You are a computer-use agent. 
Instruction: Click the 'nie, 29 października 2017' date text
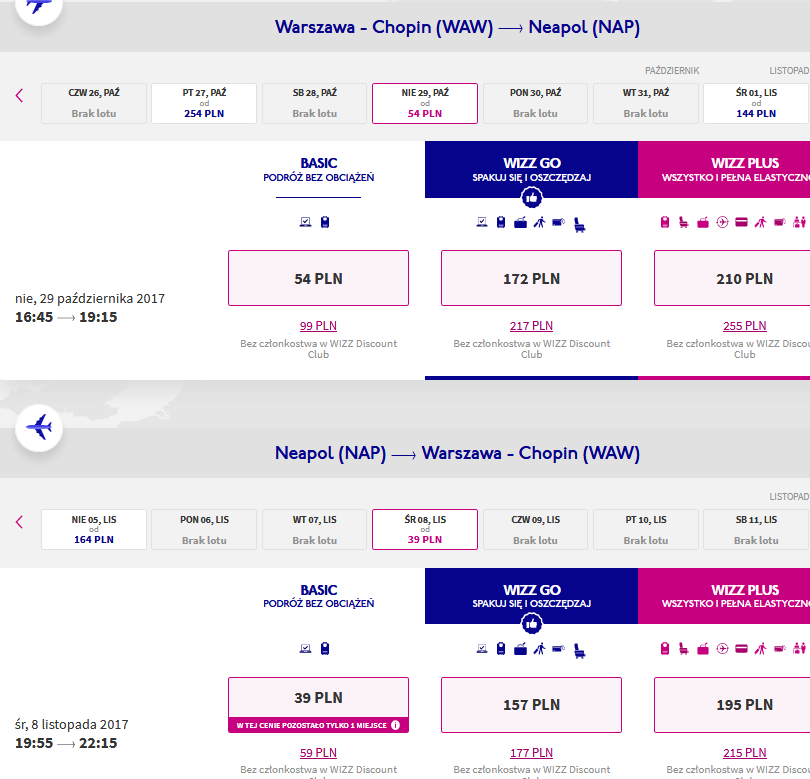(x=90, y=299)
